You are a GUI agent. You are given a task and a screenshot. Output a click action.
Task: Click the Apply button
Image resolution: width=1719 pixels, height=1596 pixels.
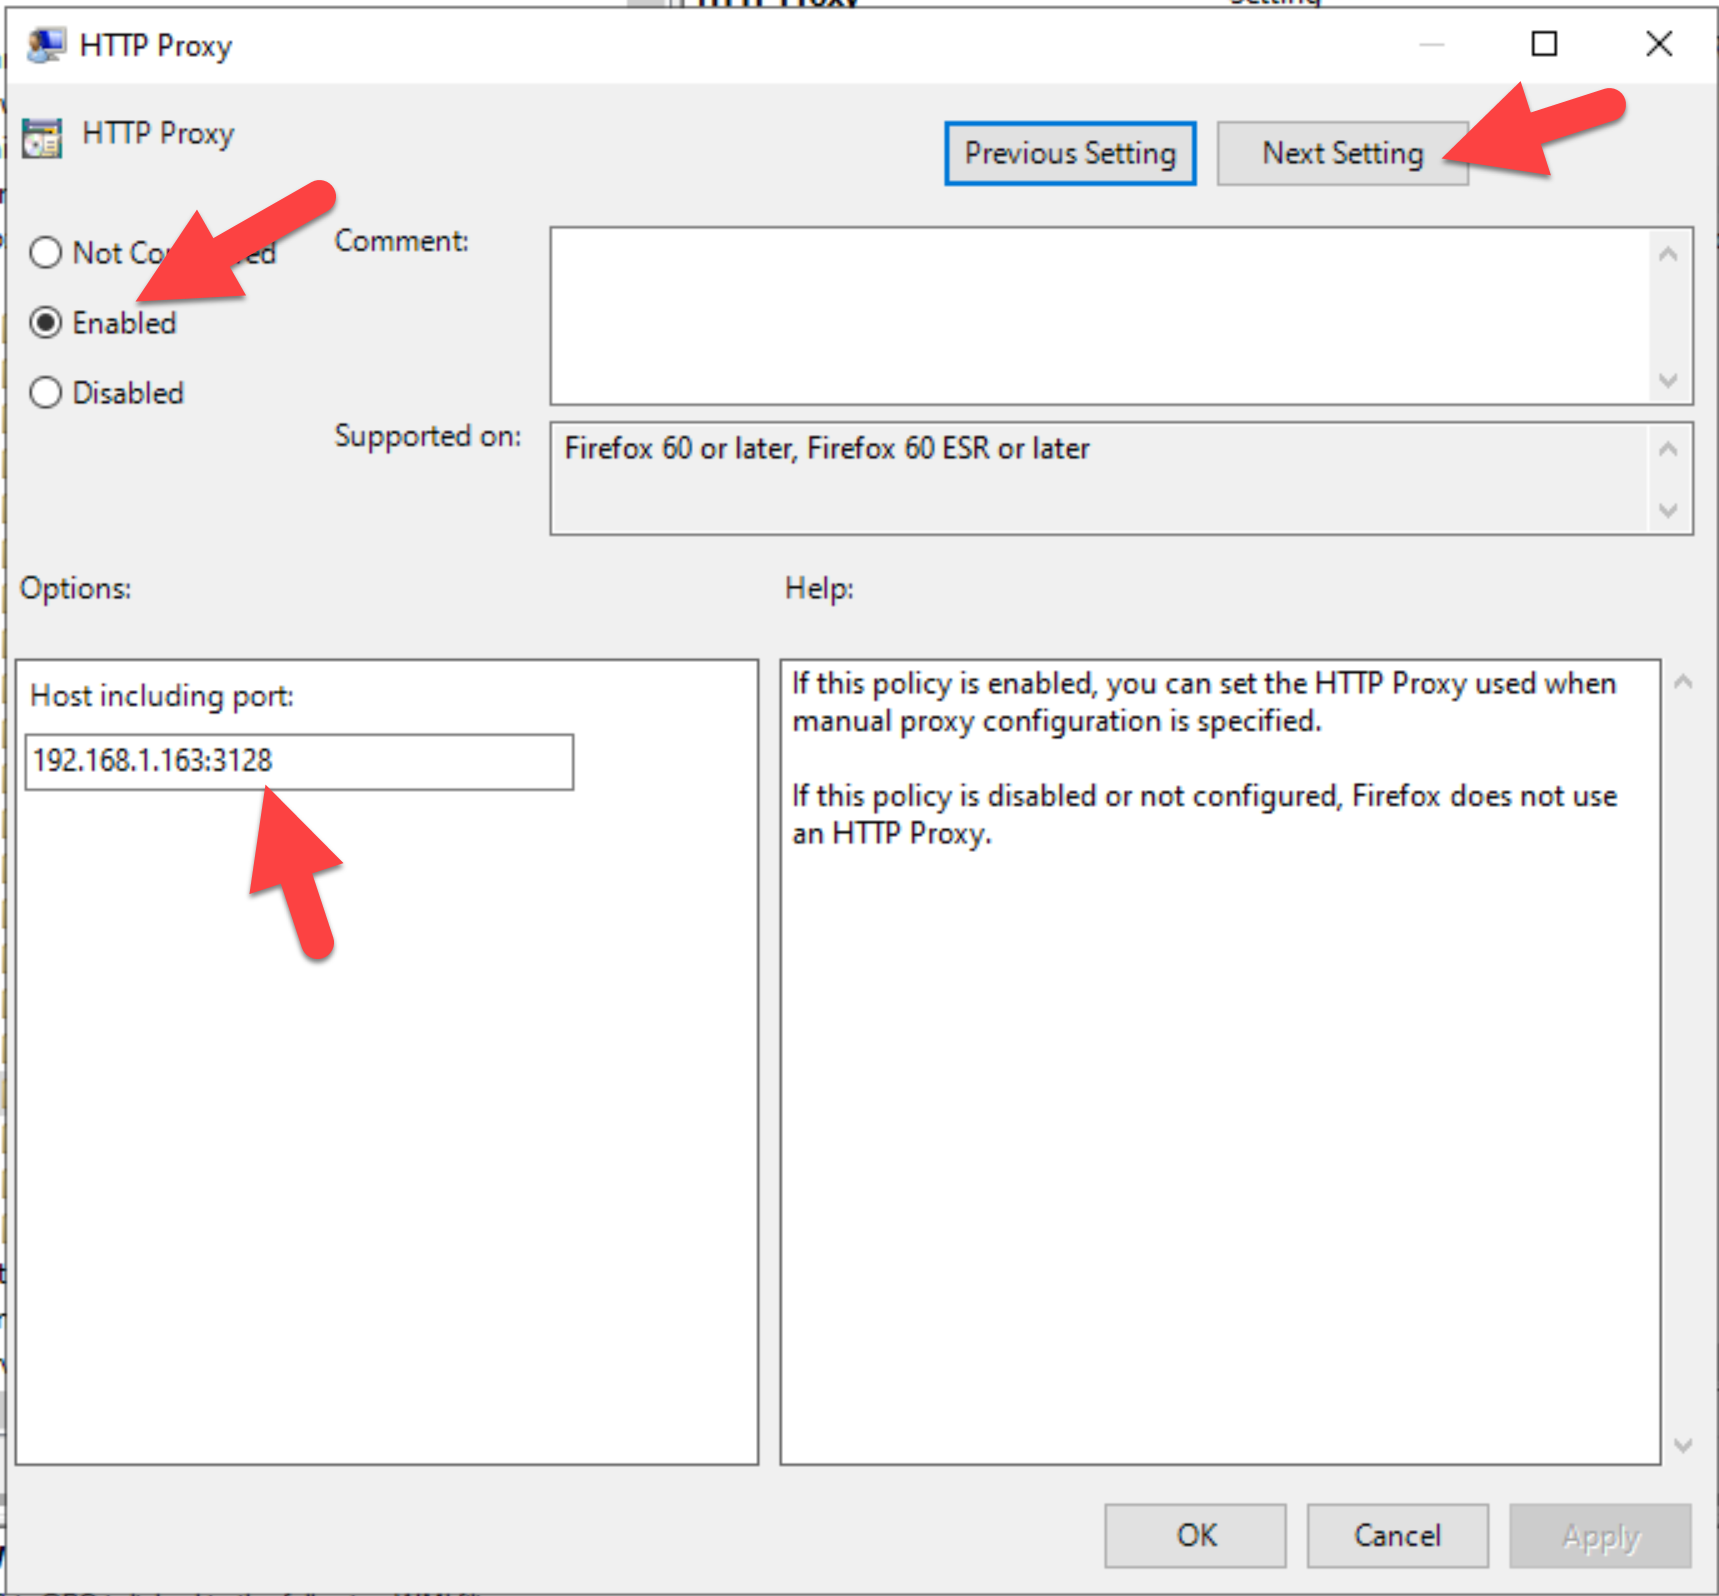(1599, 1535)
